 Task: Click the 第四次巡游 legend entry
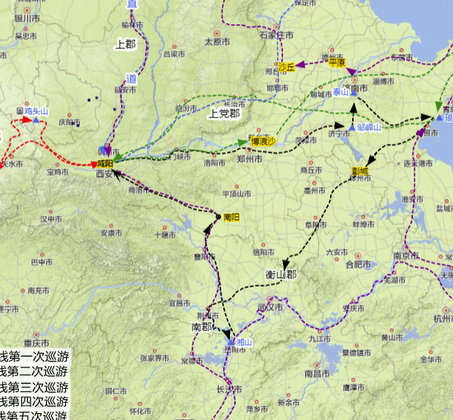[x=35, y=402]
